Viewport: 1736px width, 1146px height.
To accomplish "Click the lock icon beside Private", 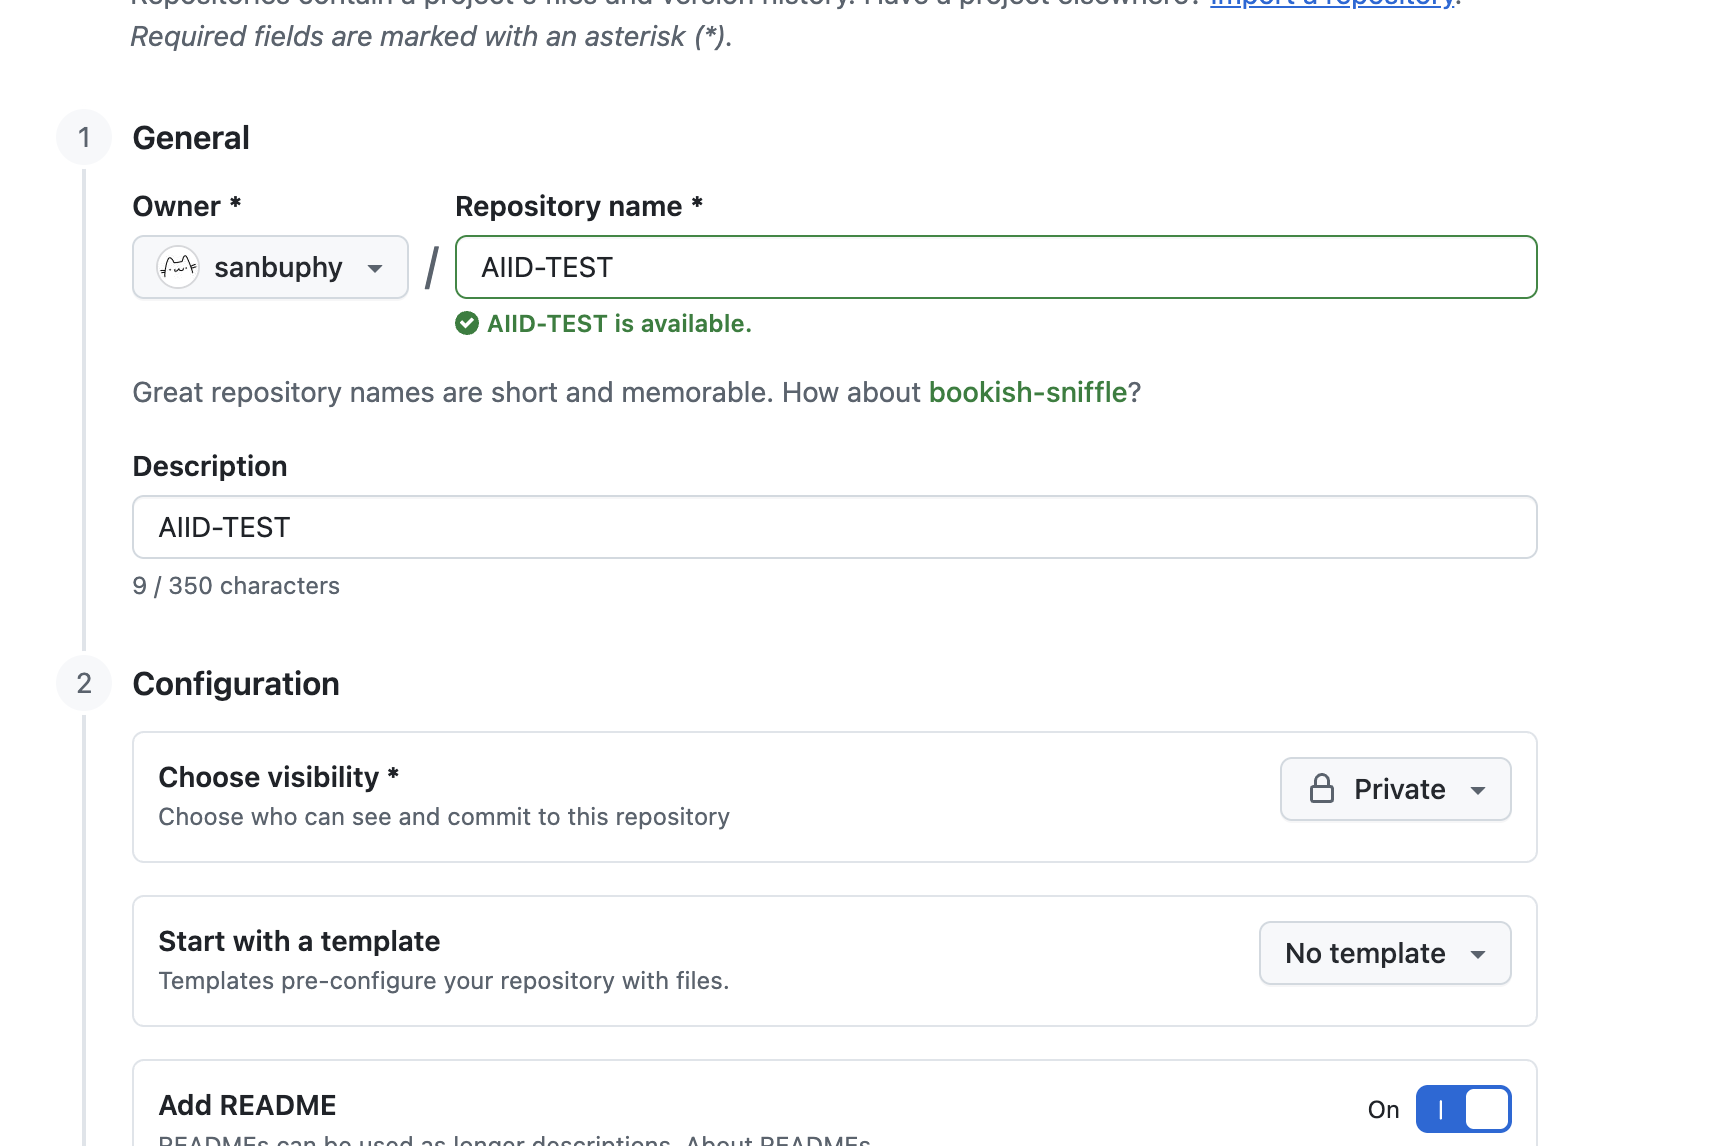I will (1322, 789).
